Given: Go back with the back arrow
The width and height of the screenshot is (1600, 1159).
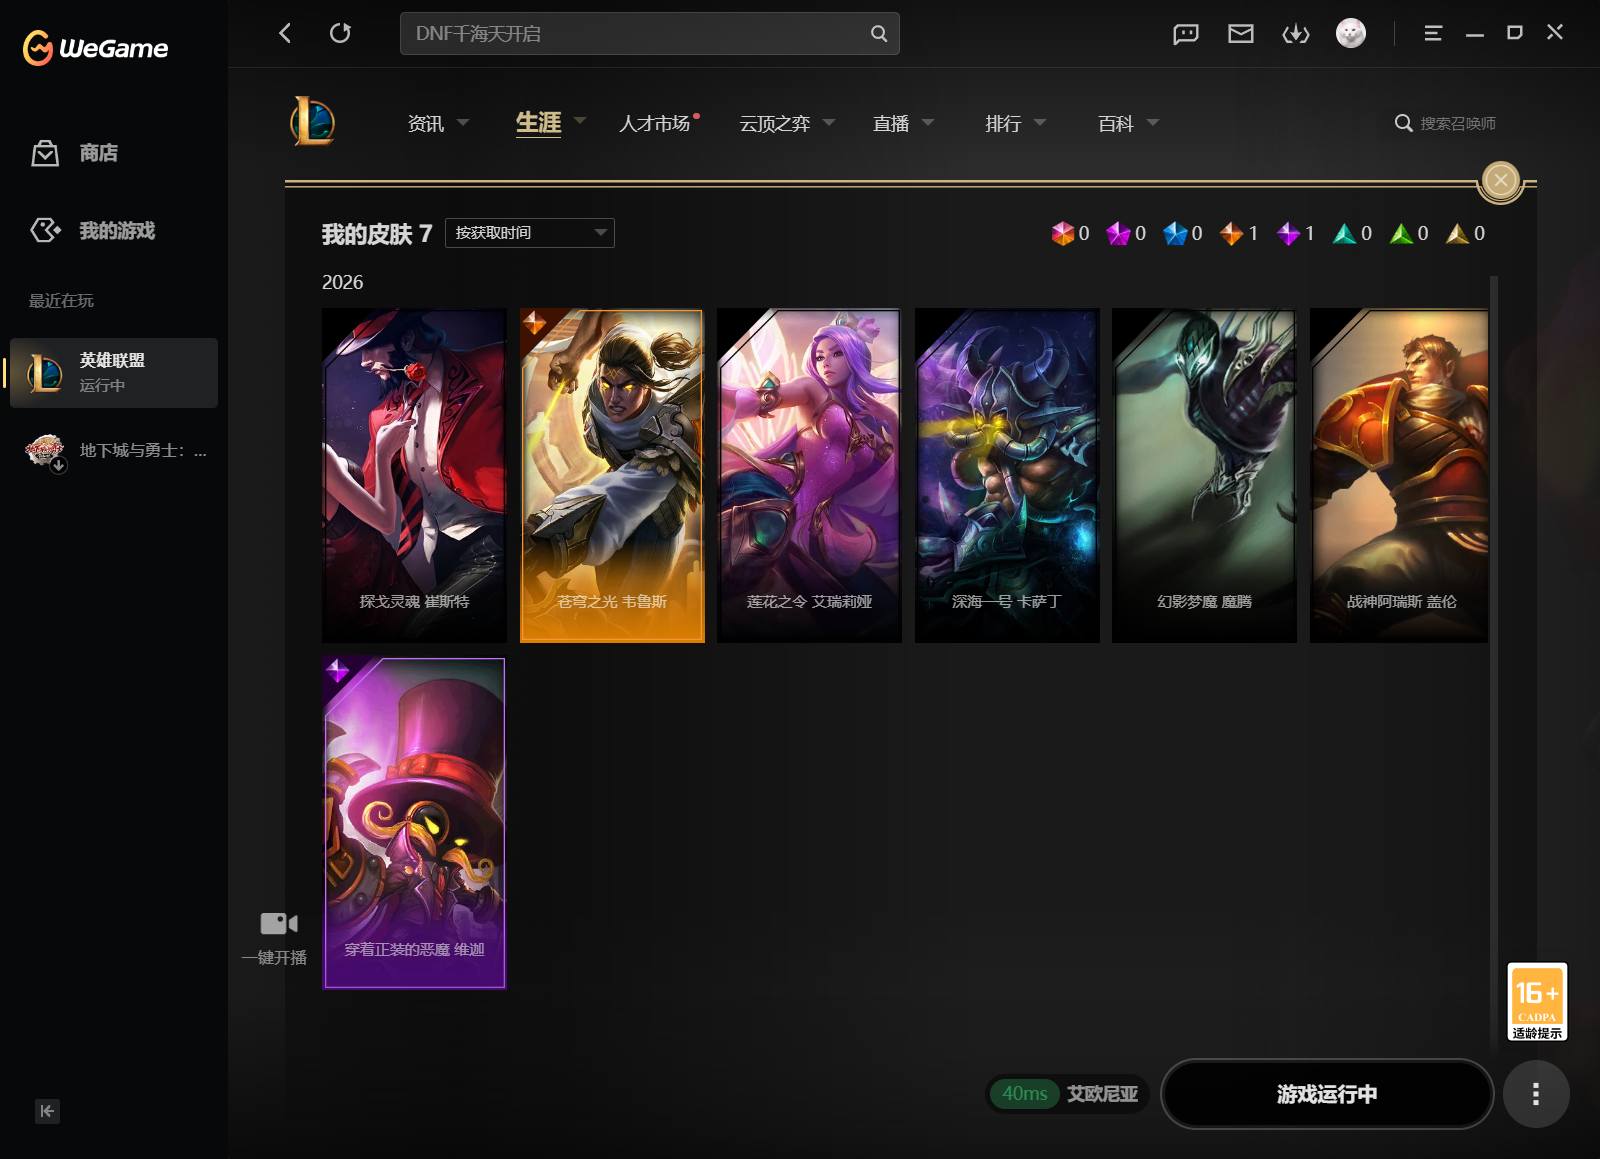Looking at the screenshot, I should click(285, 33).
